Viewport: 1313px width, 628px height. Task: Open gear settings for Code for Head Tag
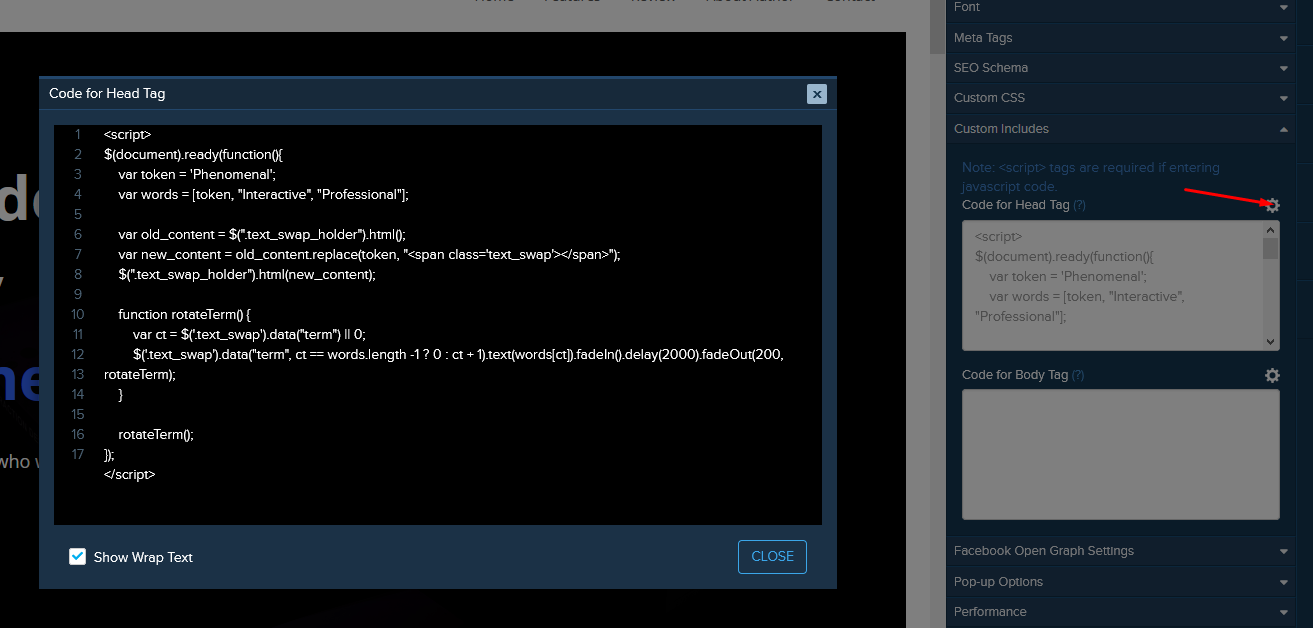coord(1272,205)
